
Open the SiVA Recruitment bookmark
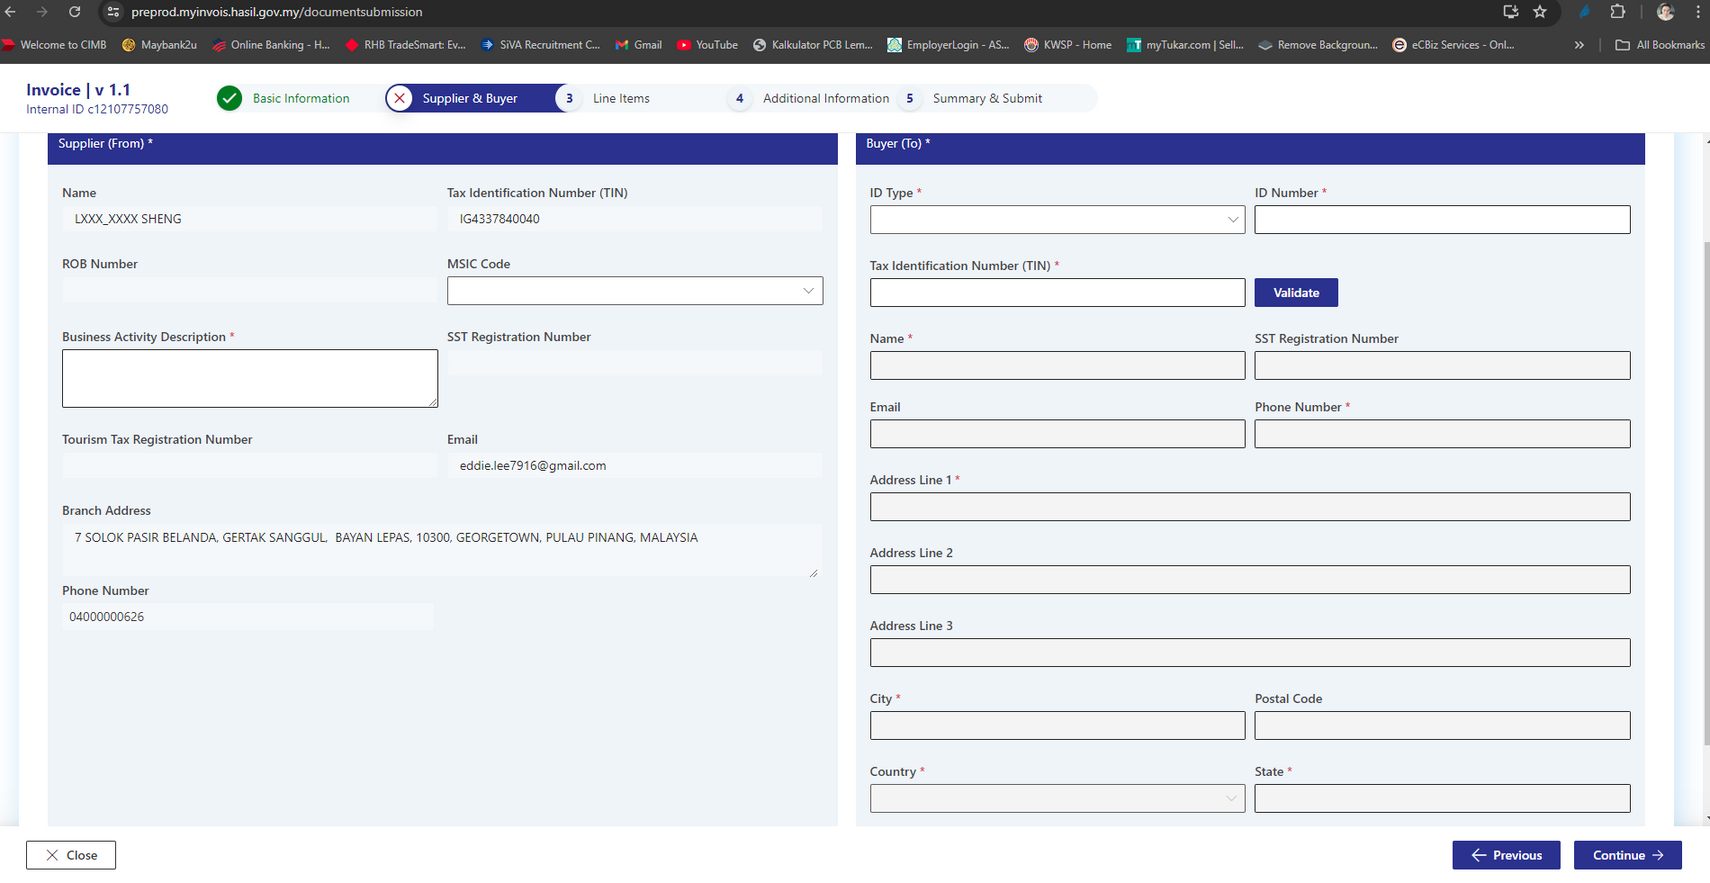540,45
